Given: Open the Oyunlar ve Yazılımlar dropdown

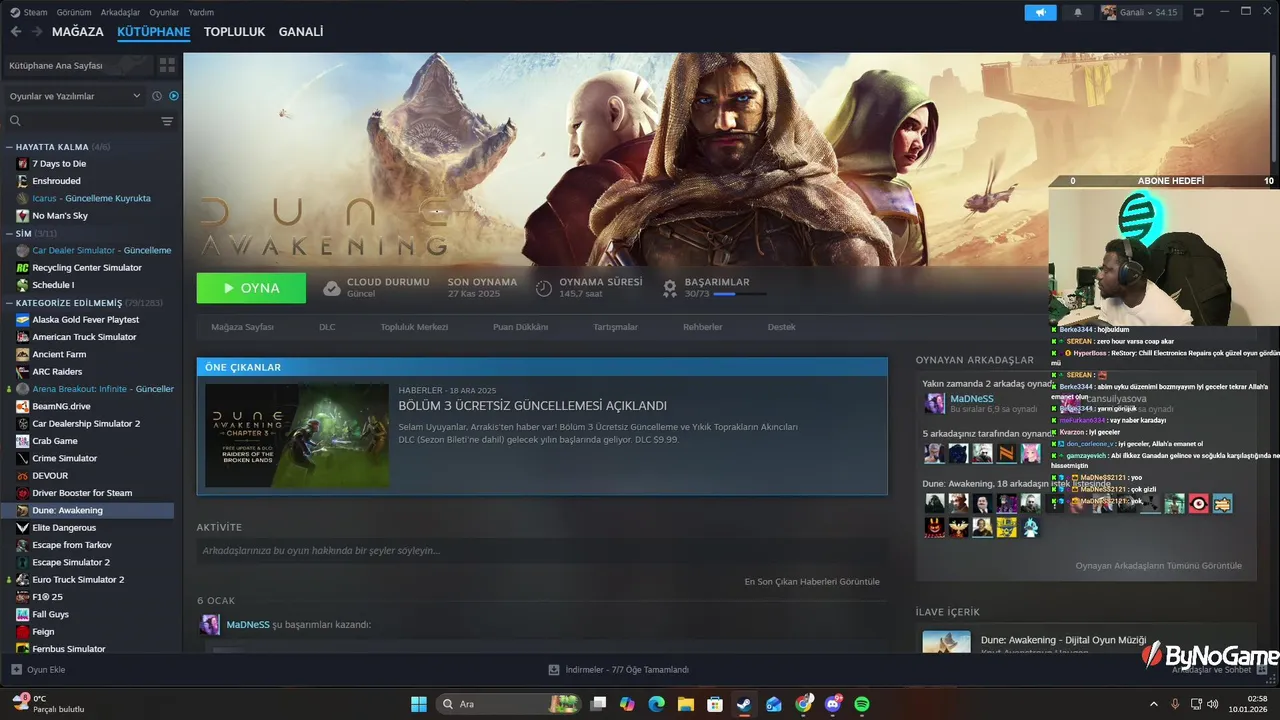Looking at the screenshot, I should click(x=75, y=96).
